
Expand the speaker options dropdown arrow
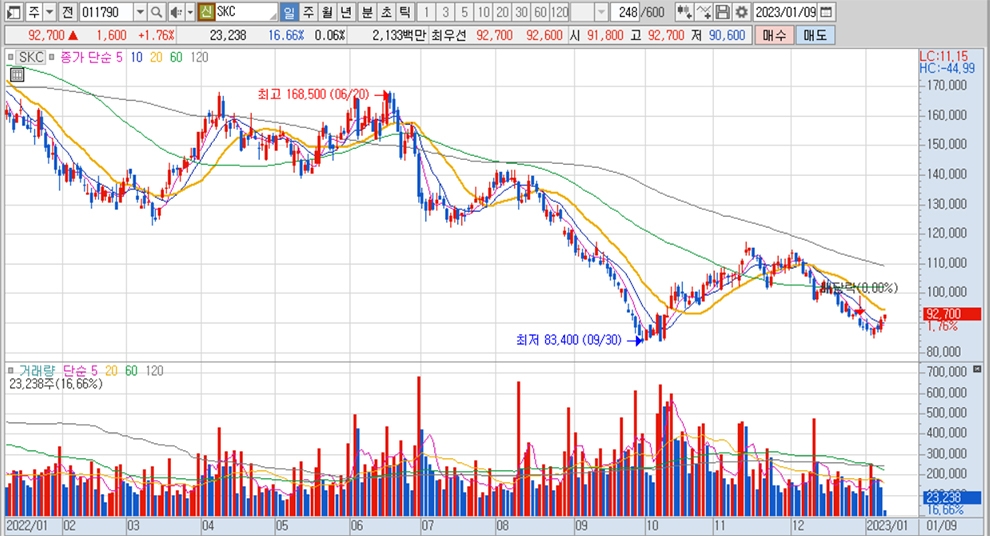(x=190, y=11)
